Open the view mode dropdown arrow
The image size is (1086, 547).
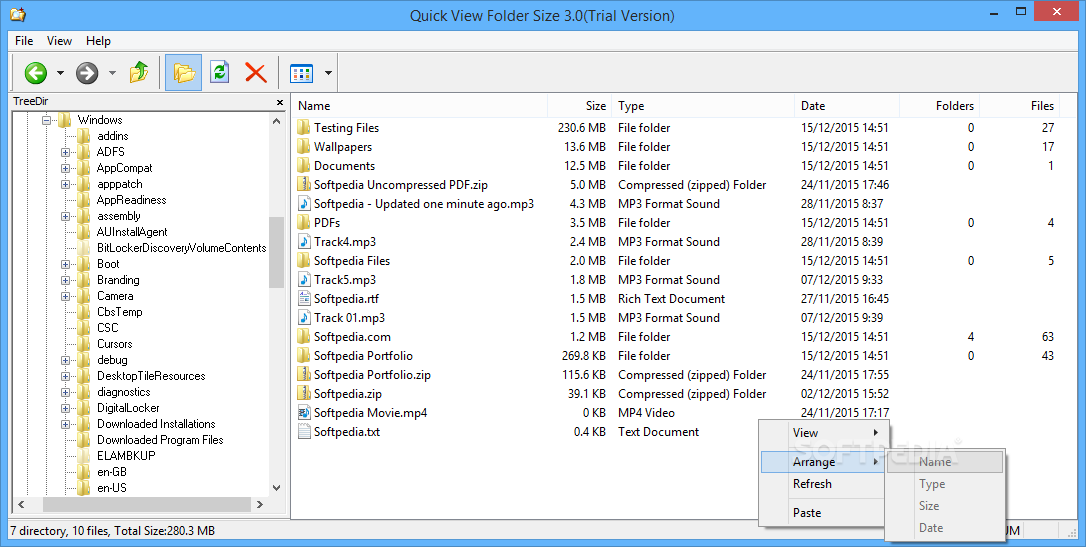(328, 73)
